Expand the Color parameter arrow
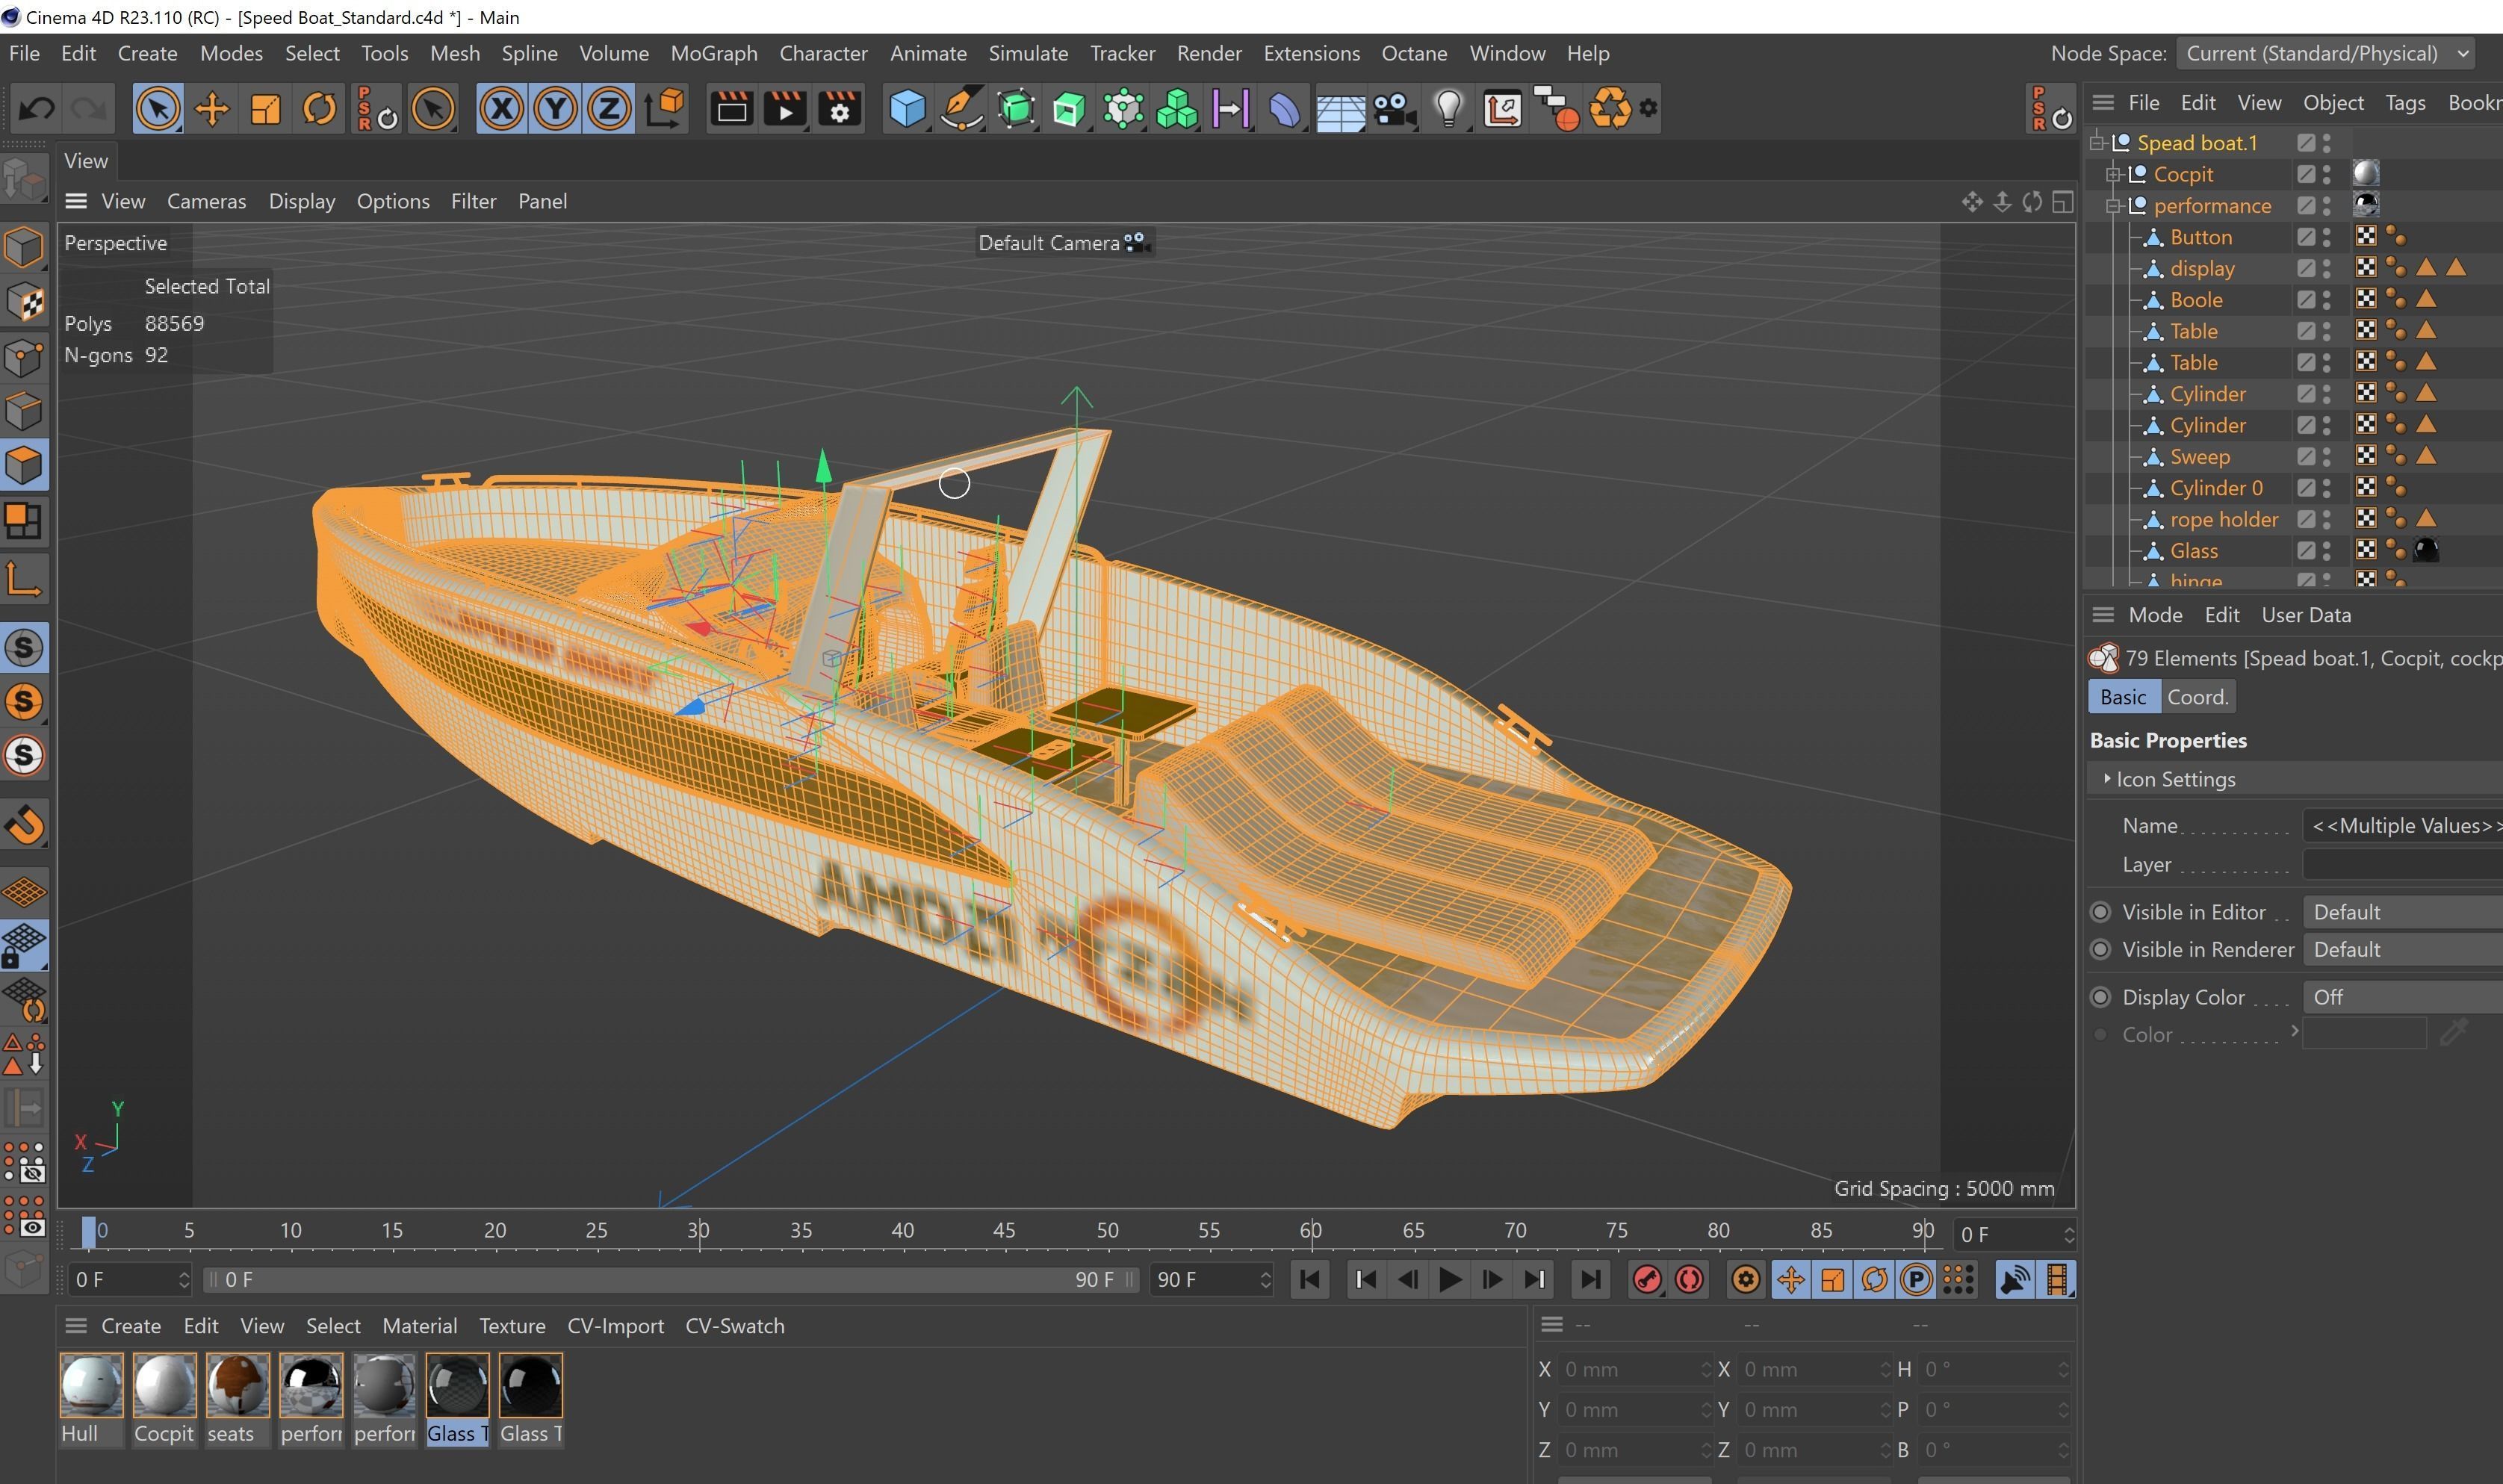2503x1484 pixels. click(2294, 1030)
